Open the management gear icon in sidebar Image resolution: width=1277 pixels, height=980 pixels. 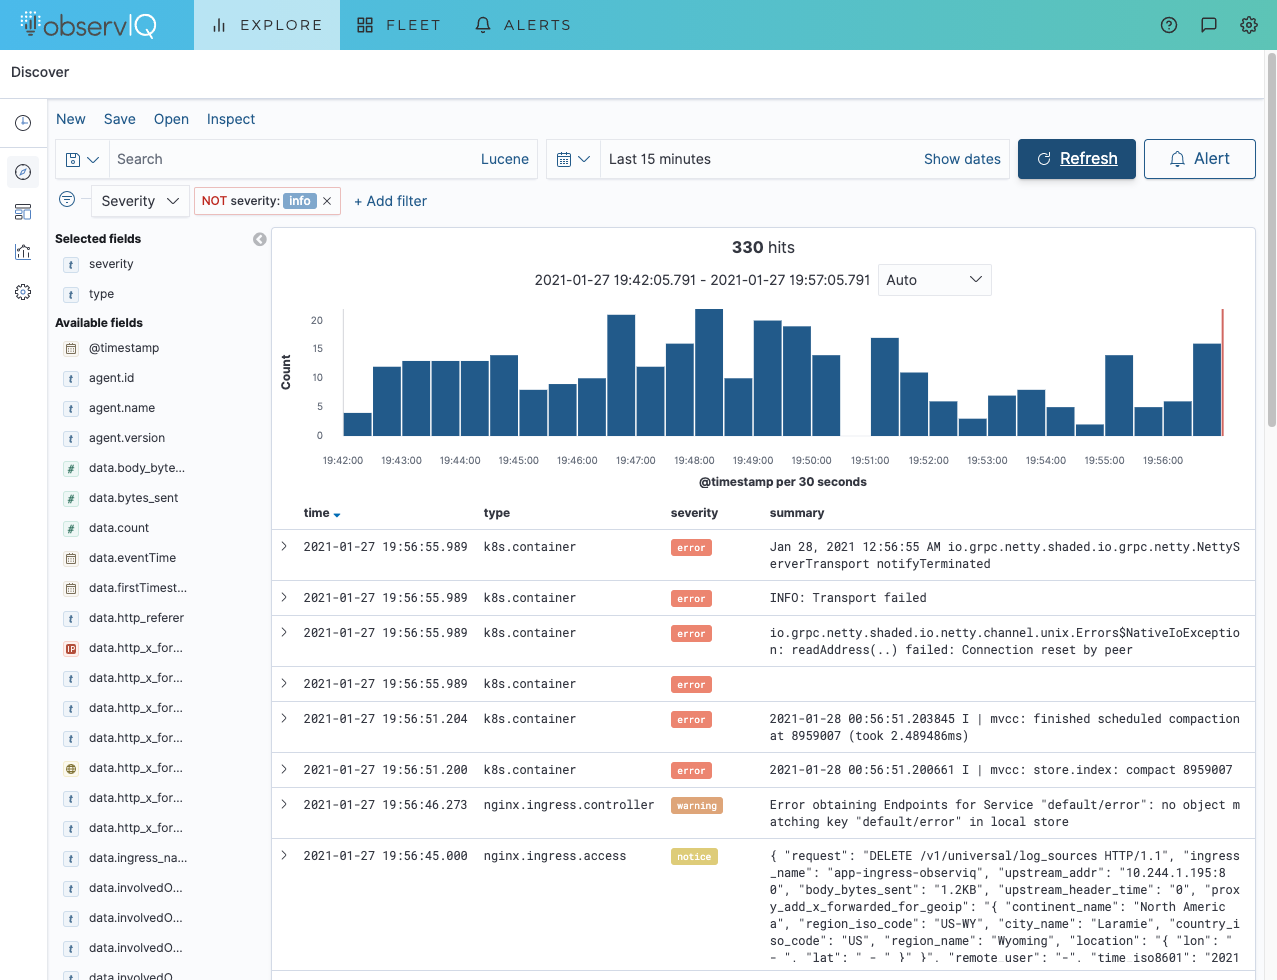pos(23,292)
